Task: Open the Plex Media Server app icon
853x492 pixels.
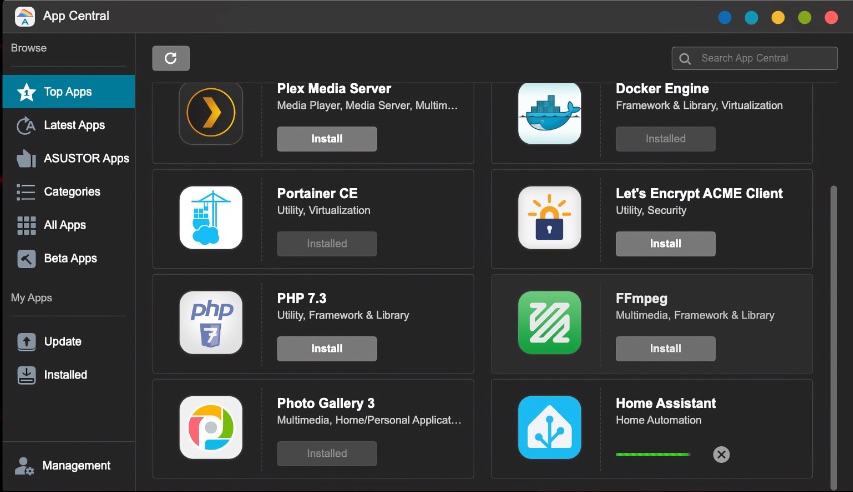Action: [211, 113]
